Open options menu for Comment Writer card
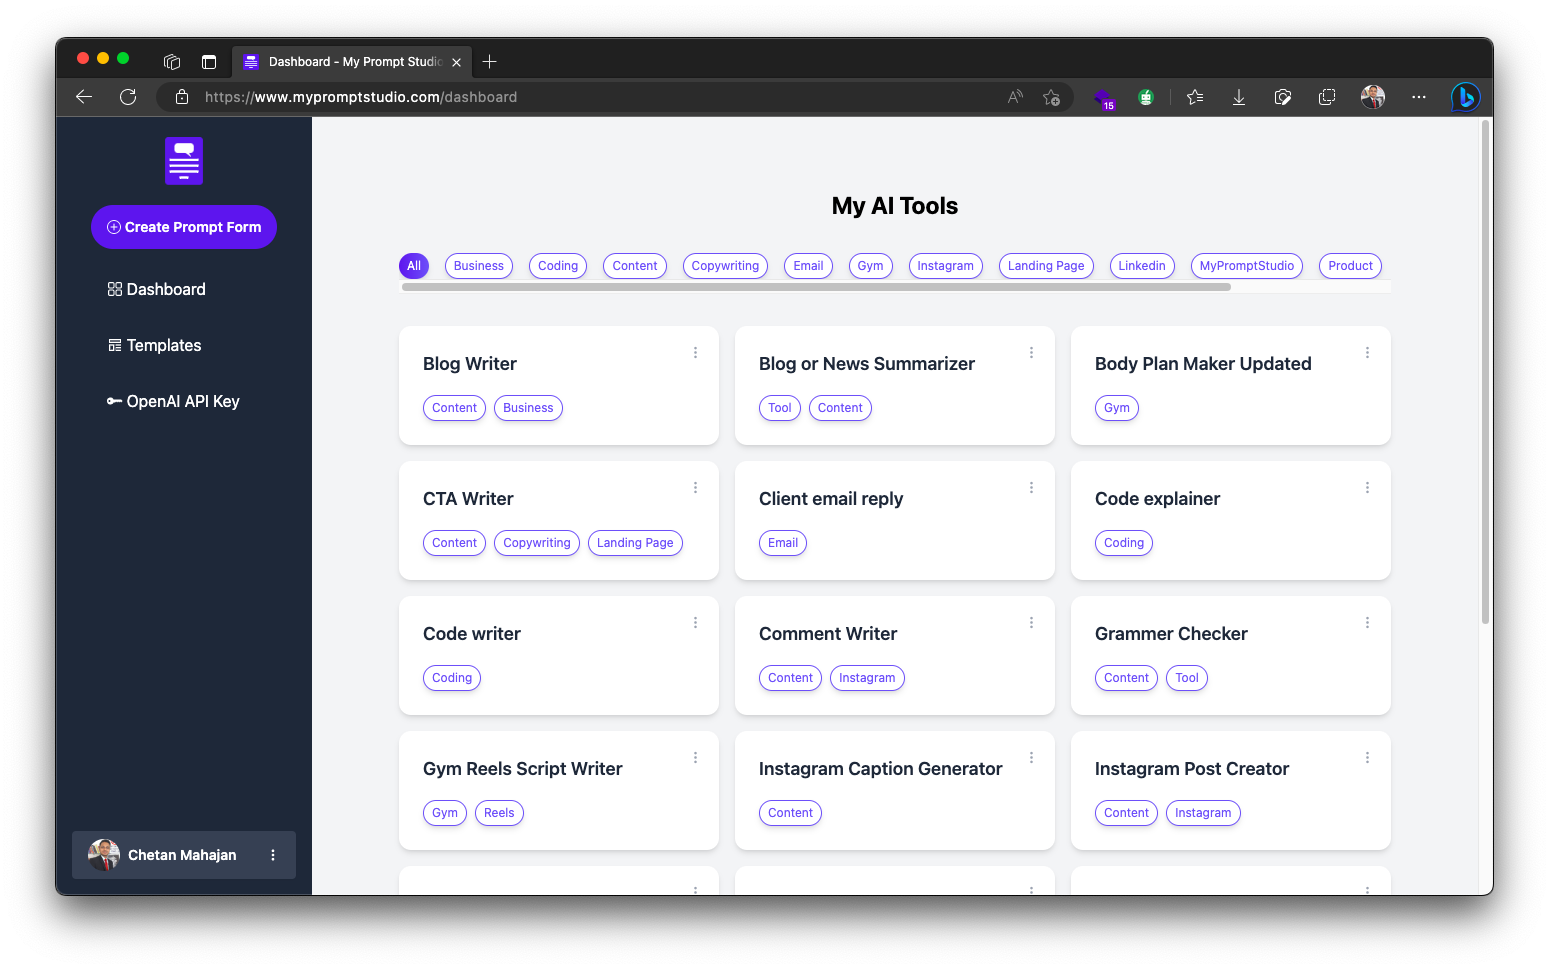Screen dimensions: 1549x969 click(x=1032, y=623)
